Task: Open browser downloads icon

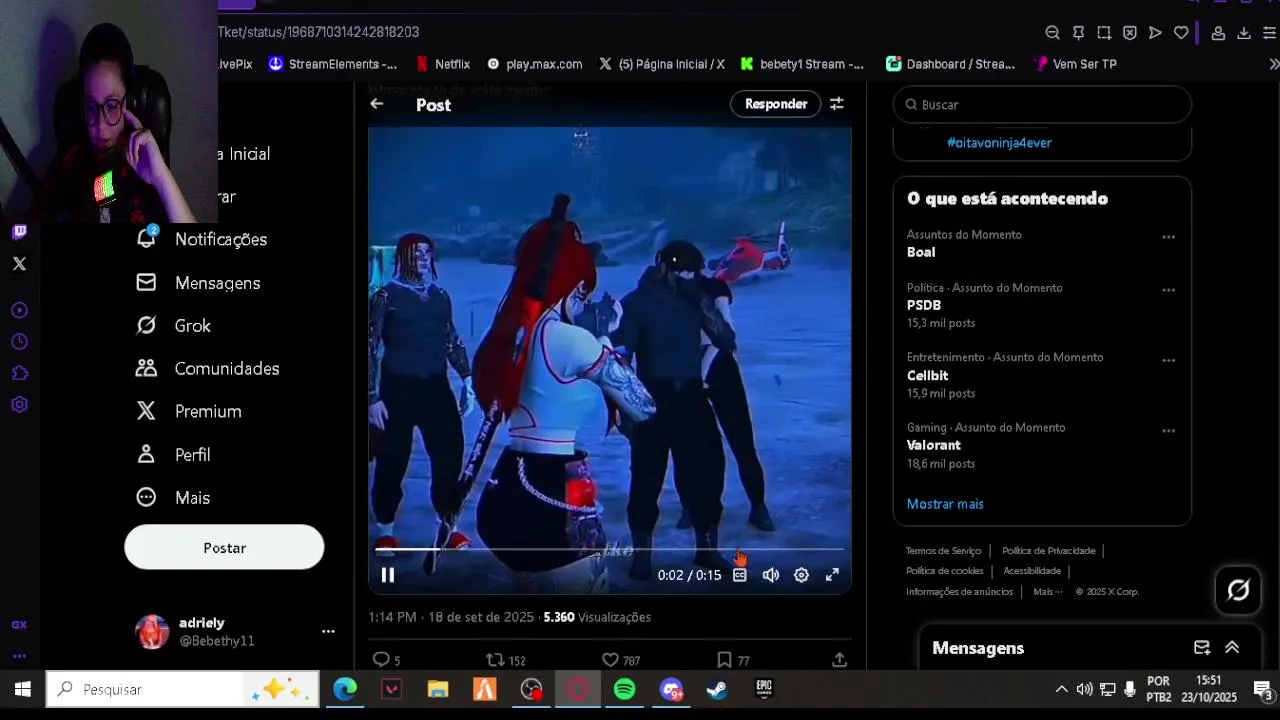Action: tap(1244, 33)
